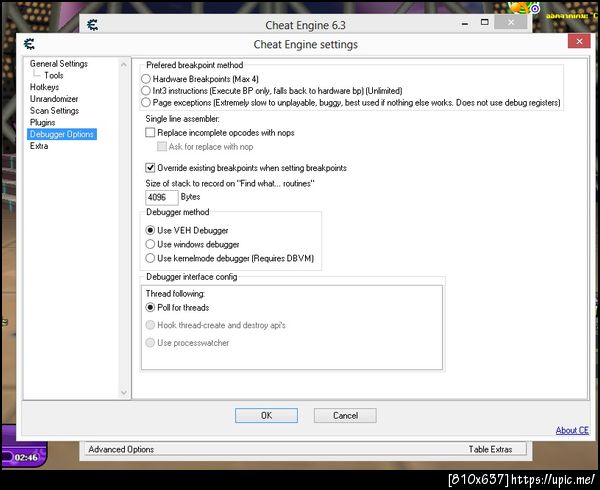
Task: Click Cheat Engine 6.3 window logo icon
Action: [92, 25]
